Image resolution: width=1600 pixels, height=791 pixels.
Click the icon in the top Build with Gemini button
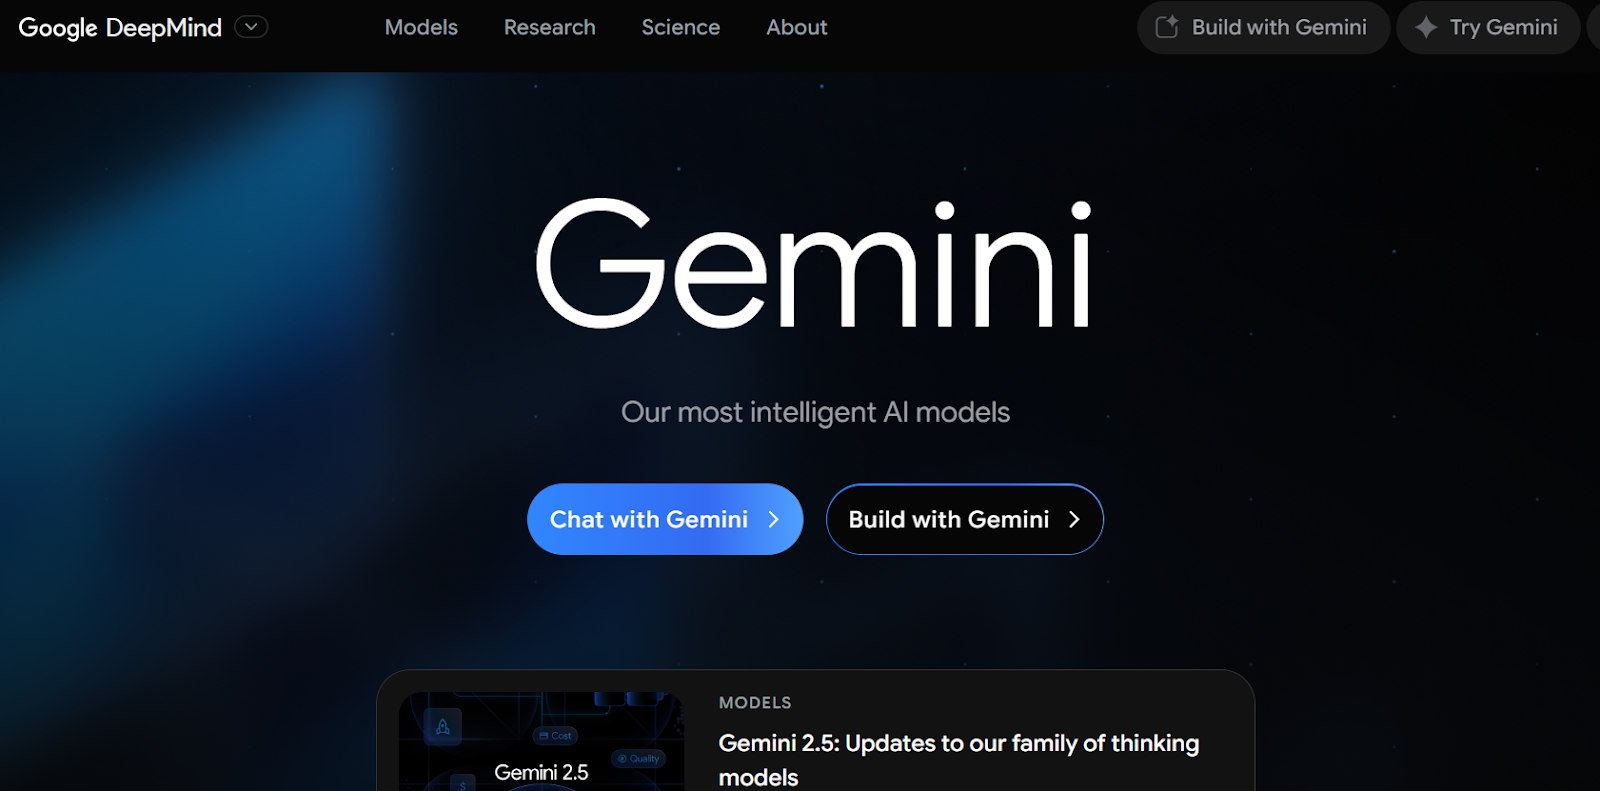click(x=1167, y=27)
